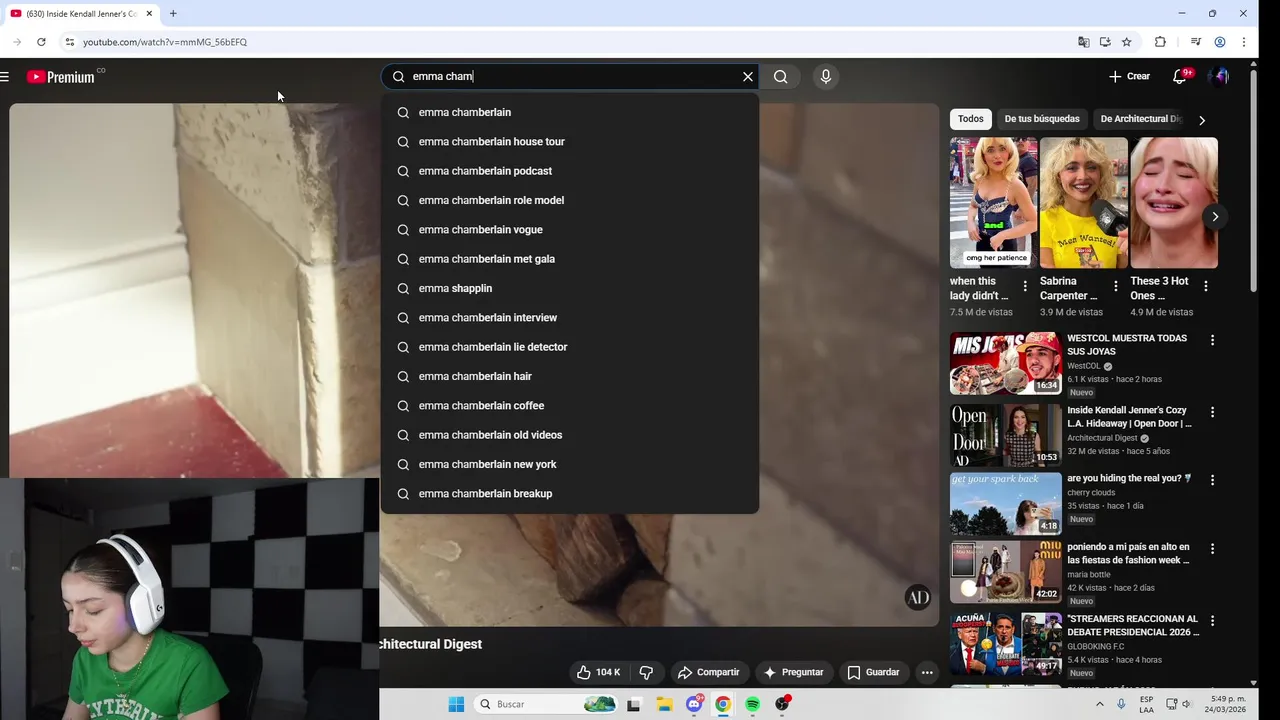Select suggestion 'emma chamberlain old videos'
The width and height of the screenshot is (1280, 720).
click(569, 435)
